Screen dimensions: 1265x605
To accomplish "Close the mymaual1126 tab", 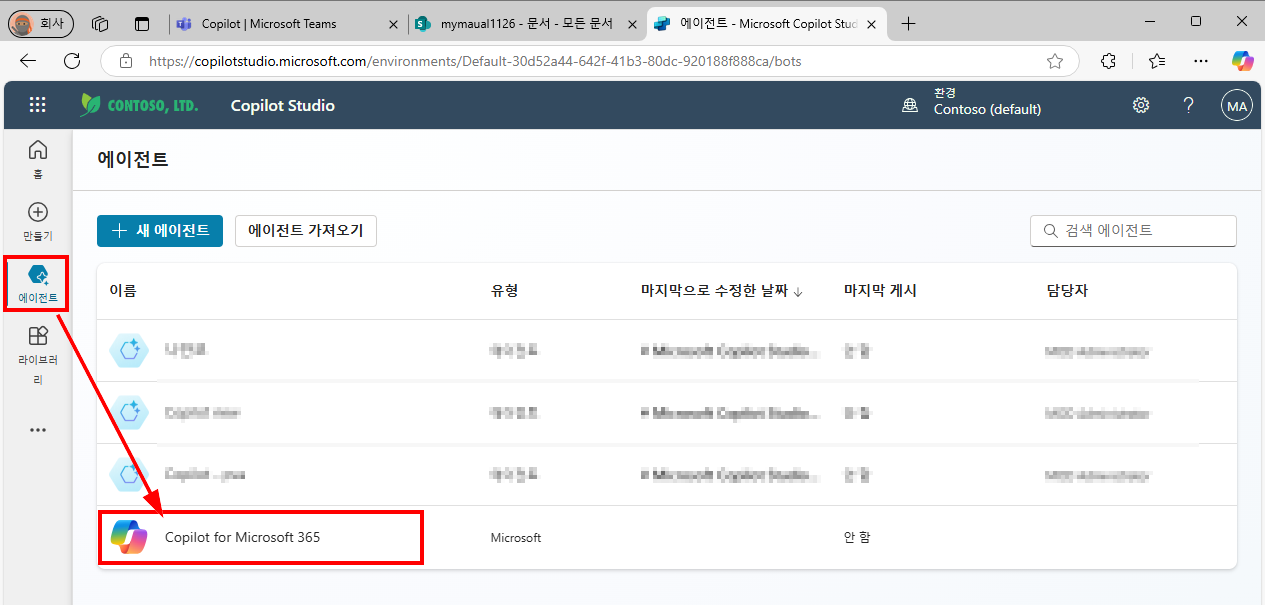I will tap(631, 24).
